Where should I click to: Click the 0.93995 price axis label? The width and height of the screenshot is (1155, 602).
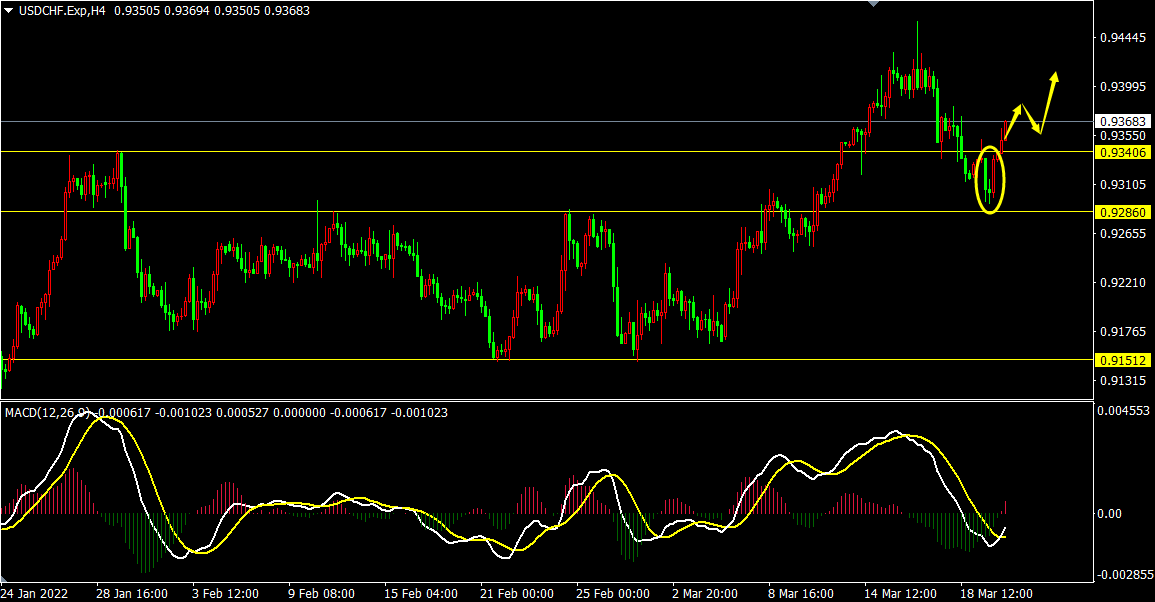point(1123,87)
